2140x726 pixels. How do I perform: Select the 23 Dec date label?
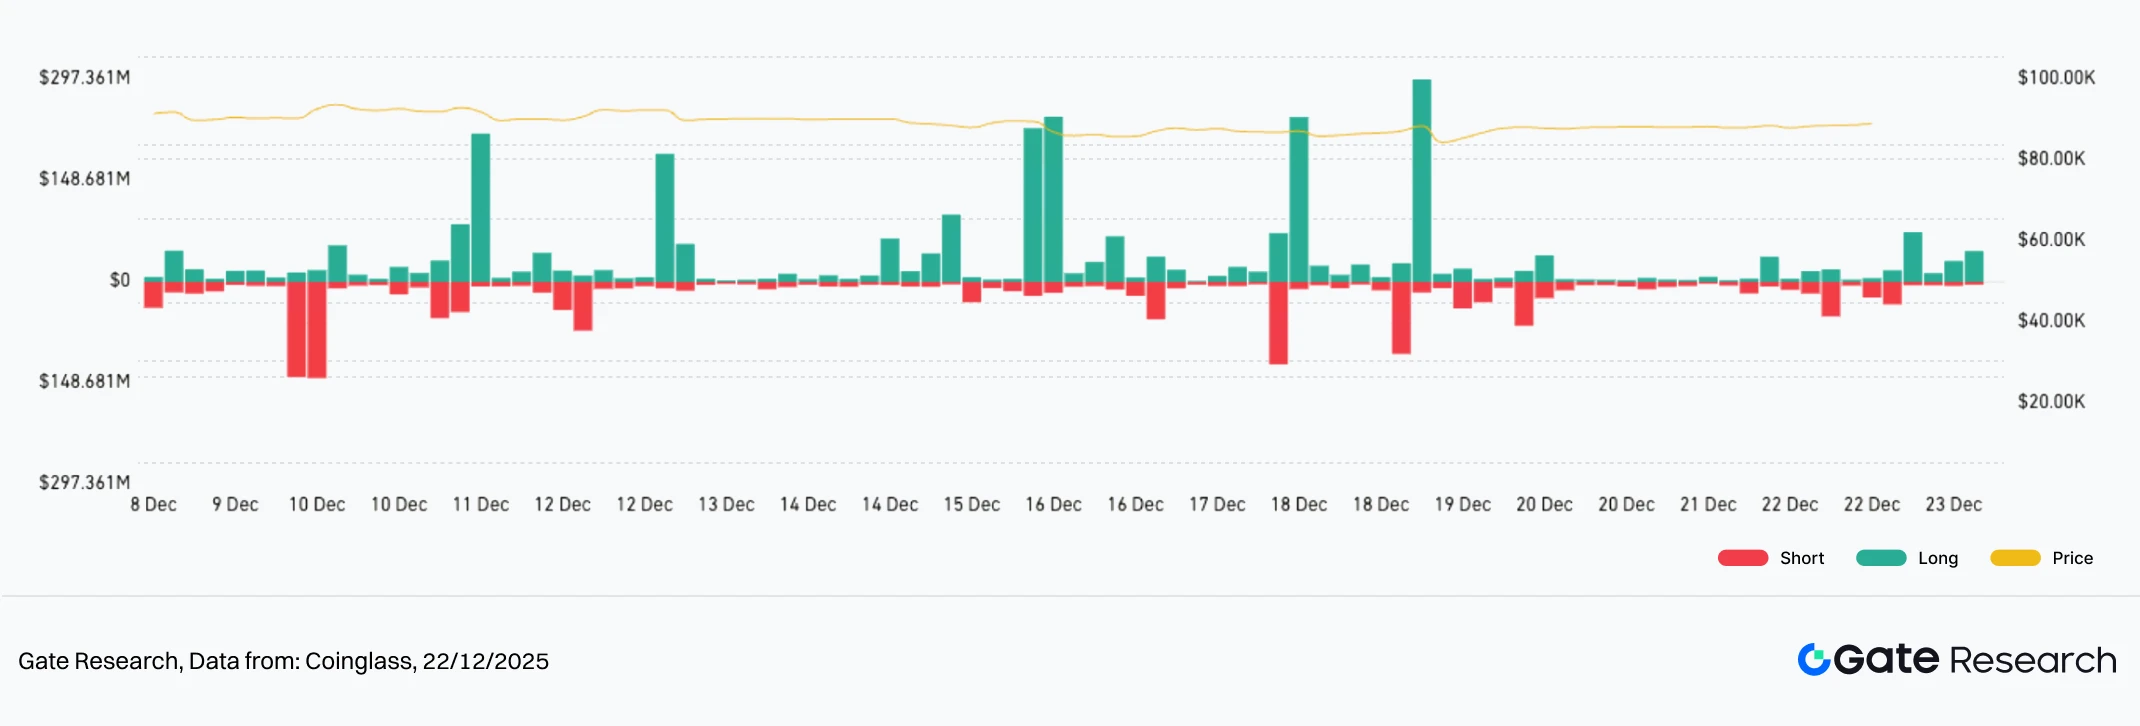[1953, 505]
